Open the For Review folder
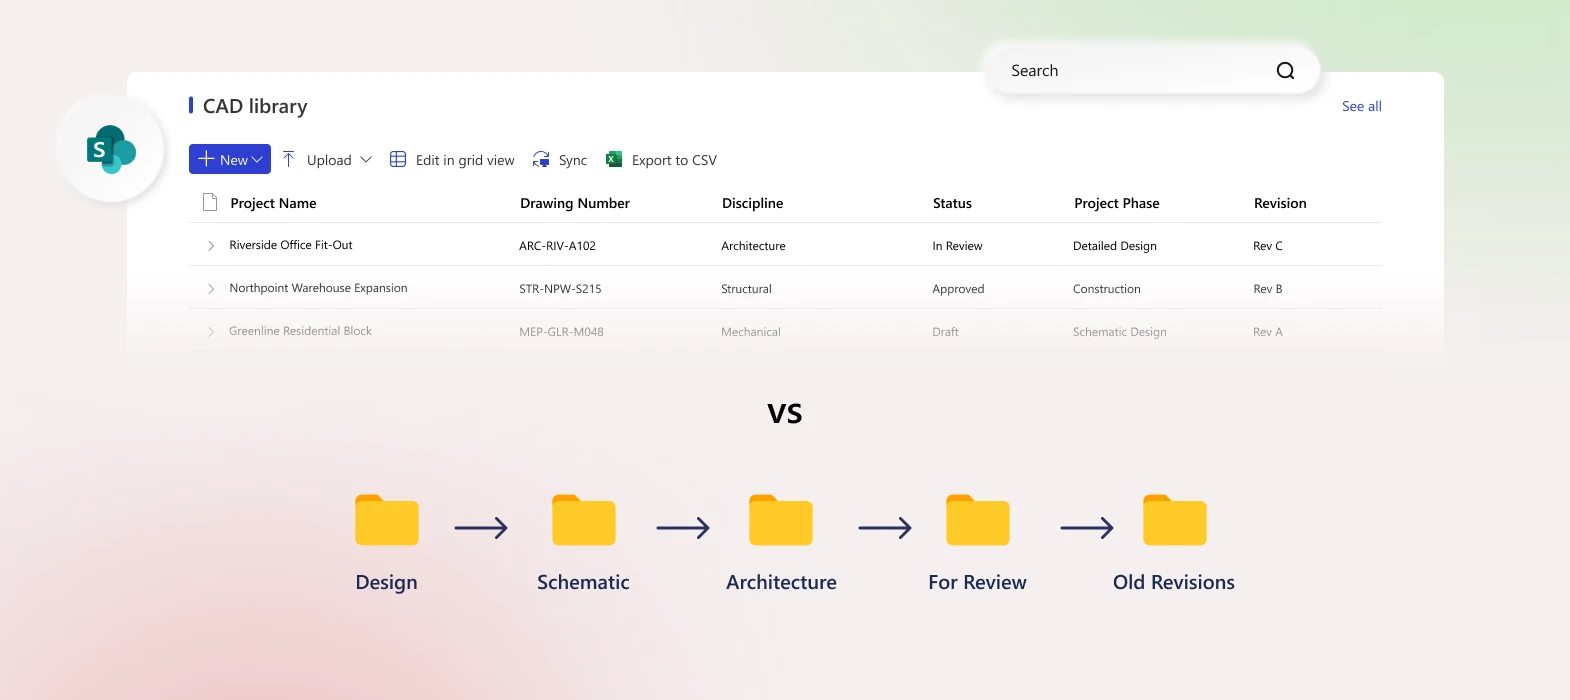This screenshot has height=700, width=1570. [977, 520]
